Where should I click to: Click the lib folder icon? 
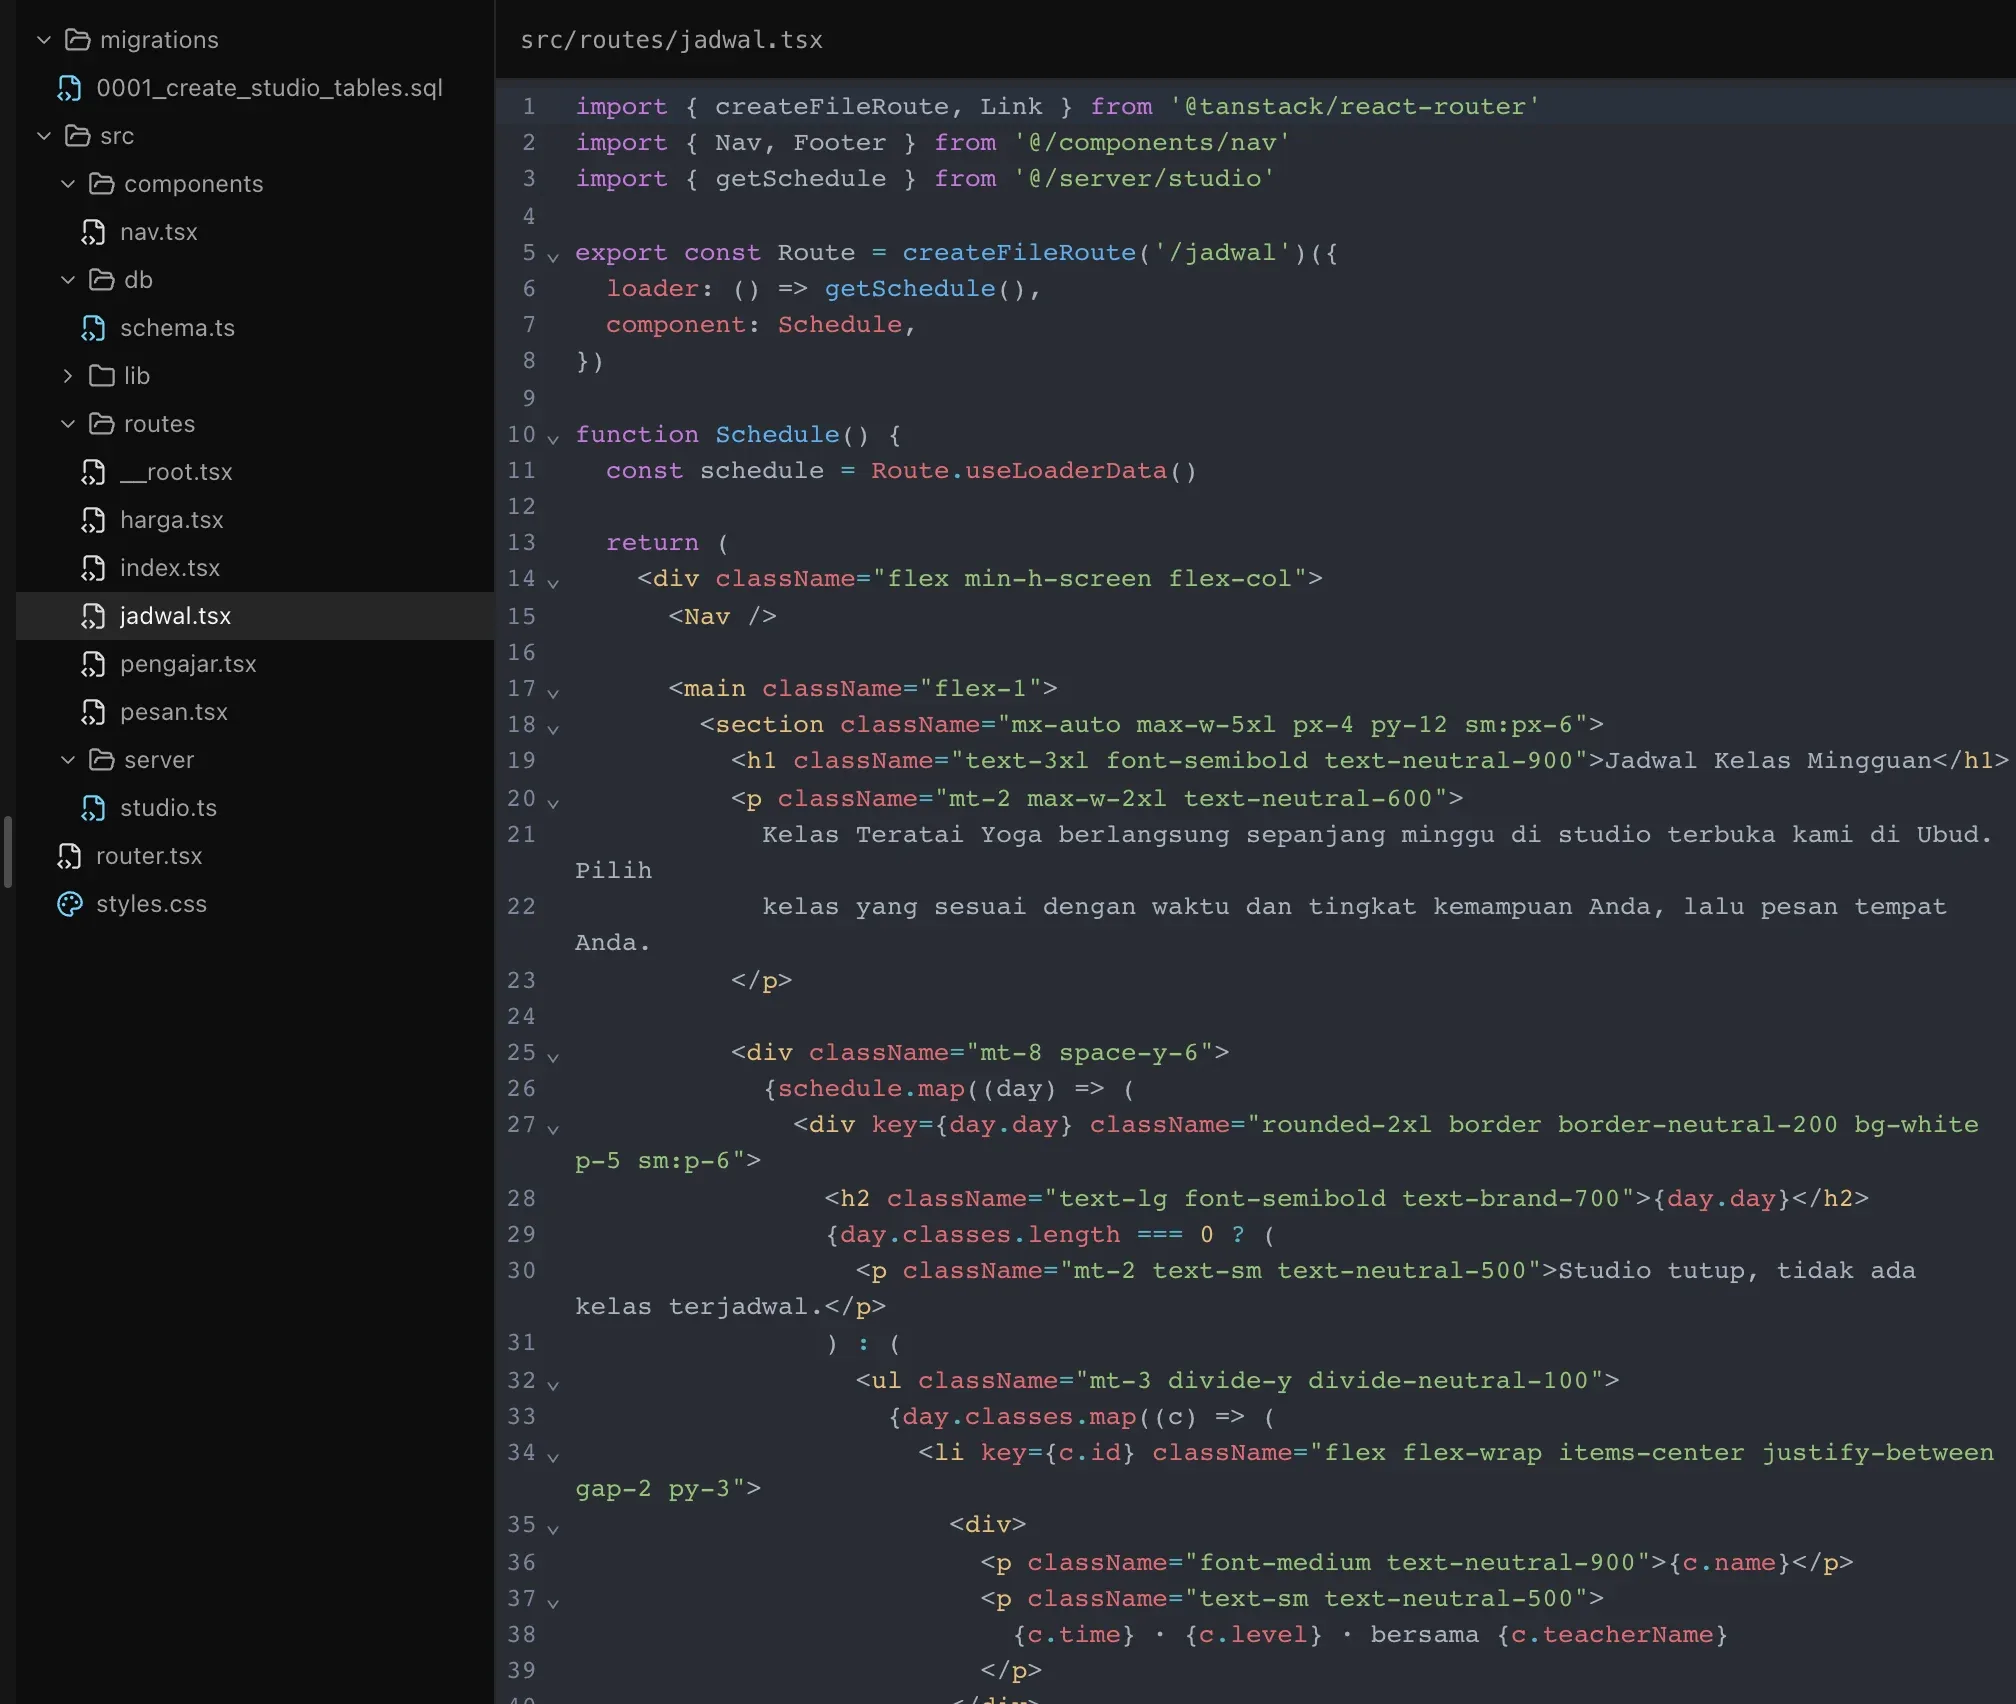[x=101, y=376]
